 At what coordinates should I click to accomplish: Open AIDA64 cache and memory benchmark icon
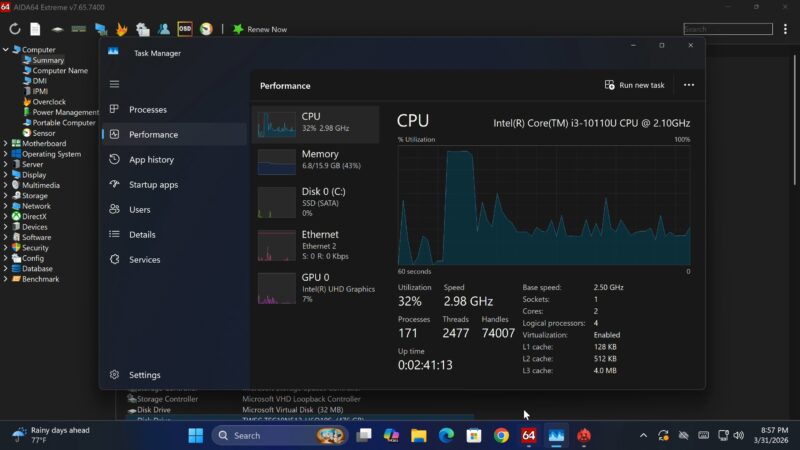(x=79, y=29)
